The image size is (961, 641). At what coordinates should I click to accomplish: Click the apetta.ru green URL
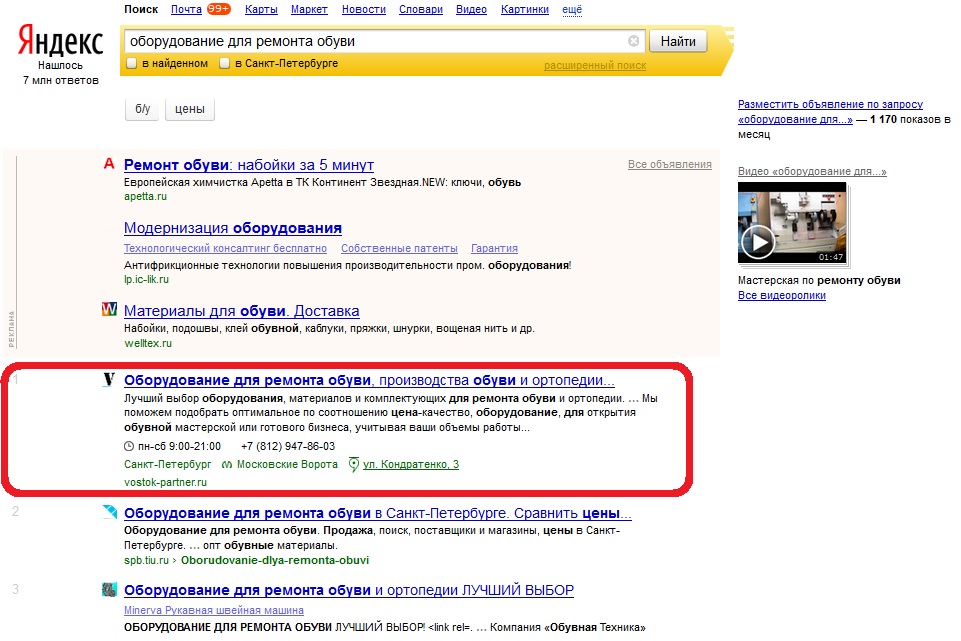click(x=145, y=196)
